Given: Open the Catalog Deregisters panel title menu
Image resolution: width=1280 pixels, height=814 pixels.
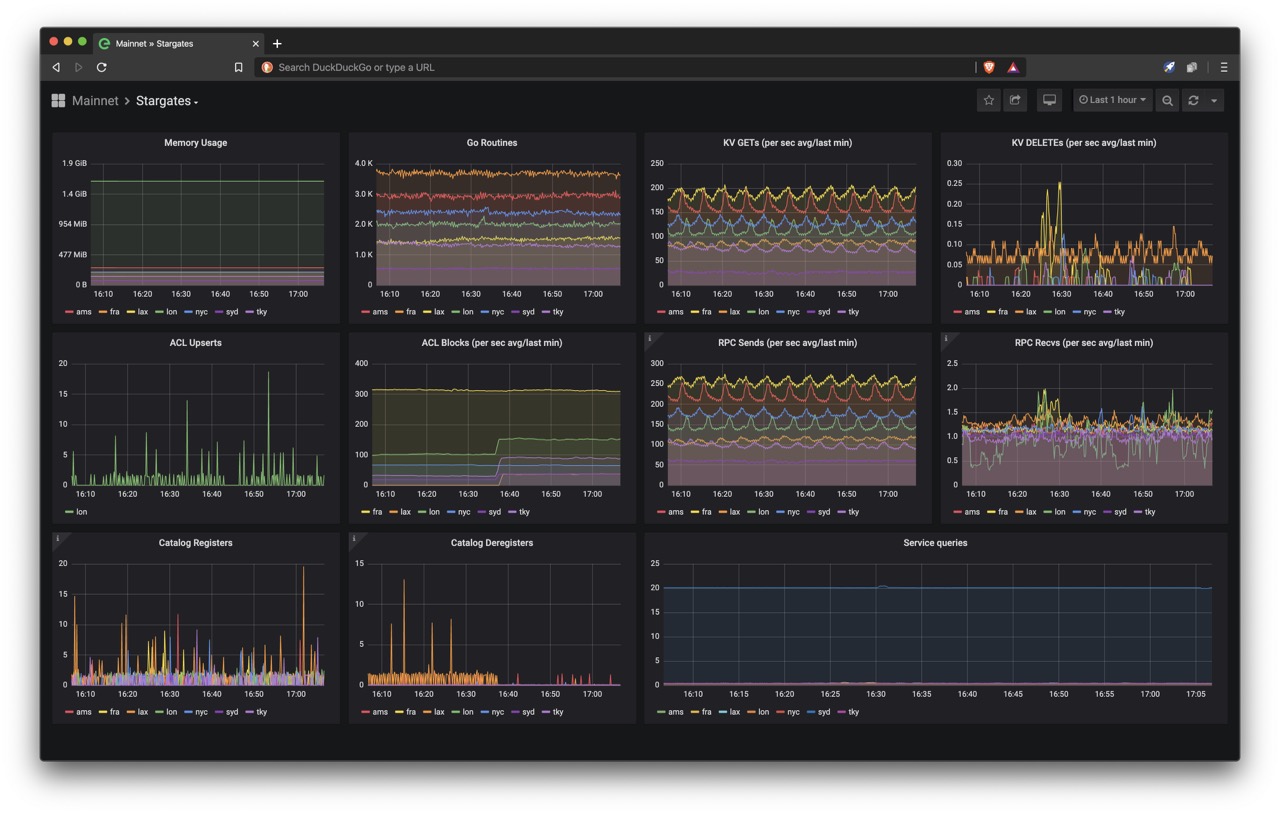Looking at the screenshot, I should (x=492, y=543).
